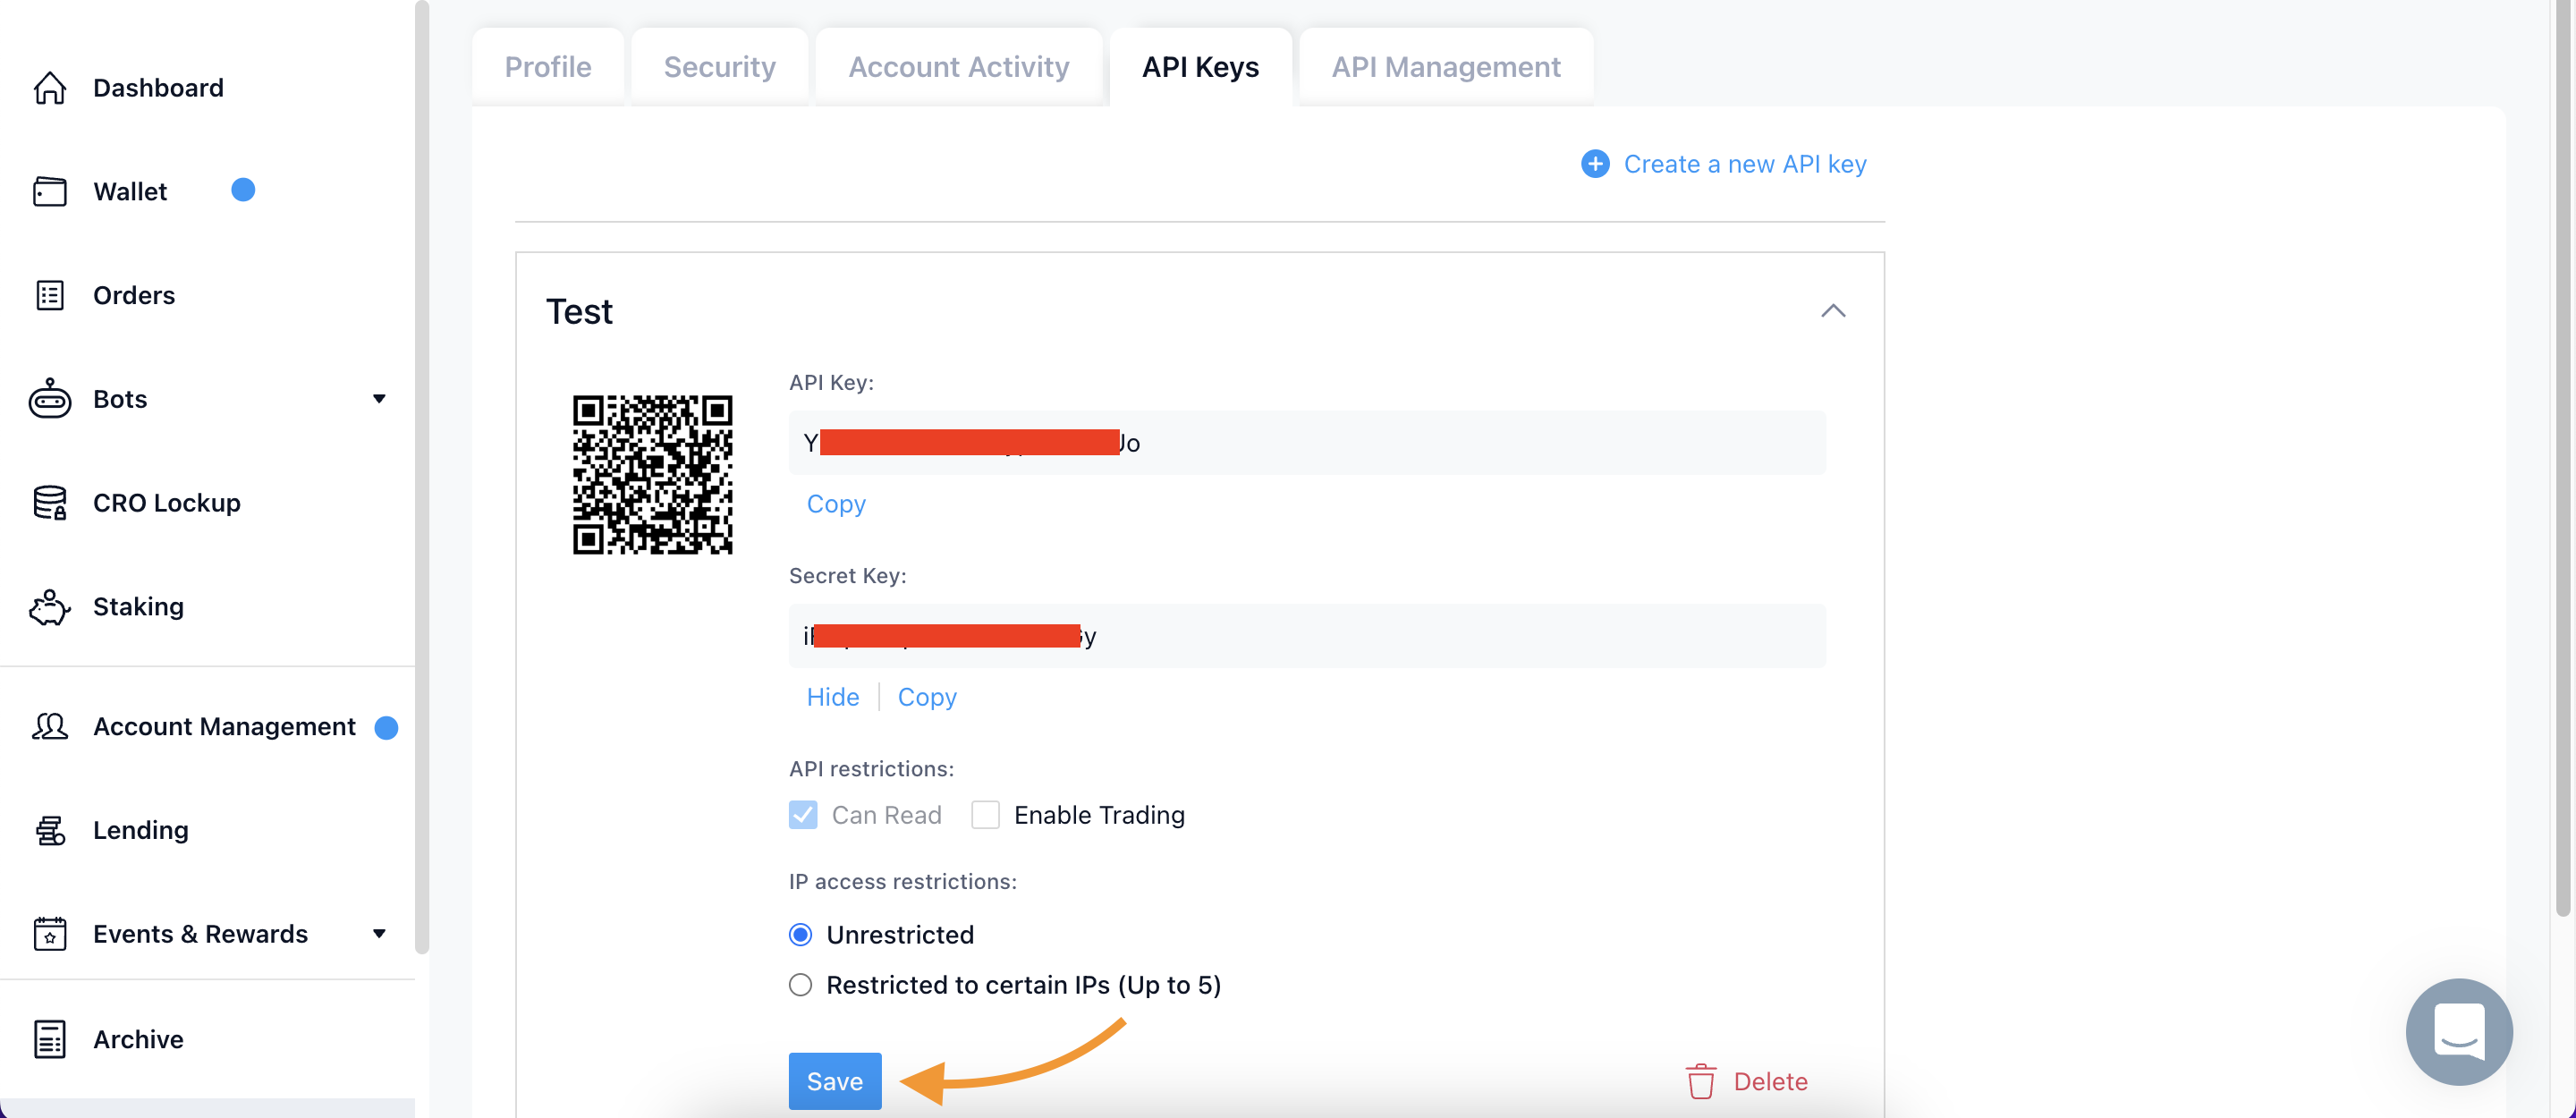
Task: Switch to the Security tab
Action: click(x=719, y=67)
